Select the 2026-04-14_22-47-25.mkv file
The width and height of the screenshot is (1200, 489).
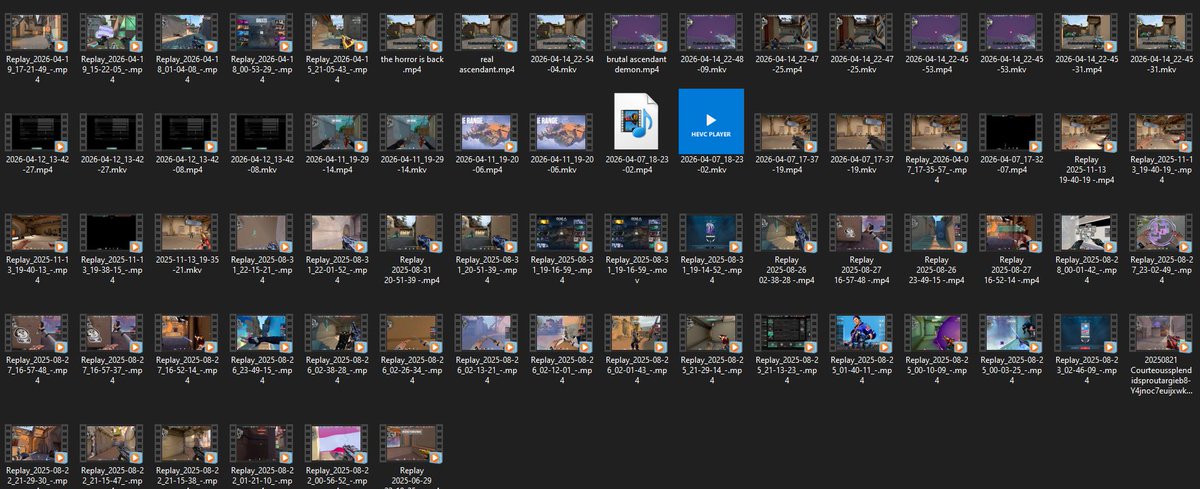coord(861,44)
